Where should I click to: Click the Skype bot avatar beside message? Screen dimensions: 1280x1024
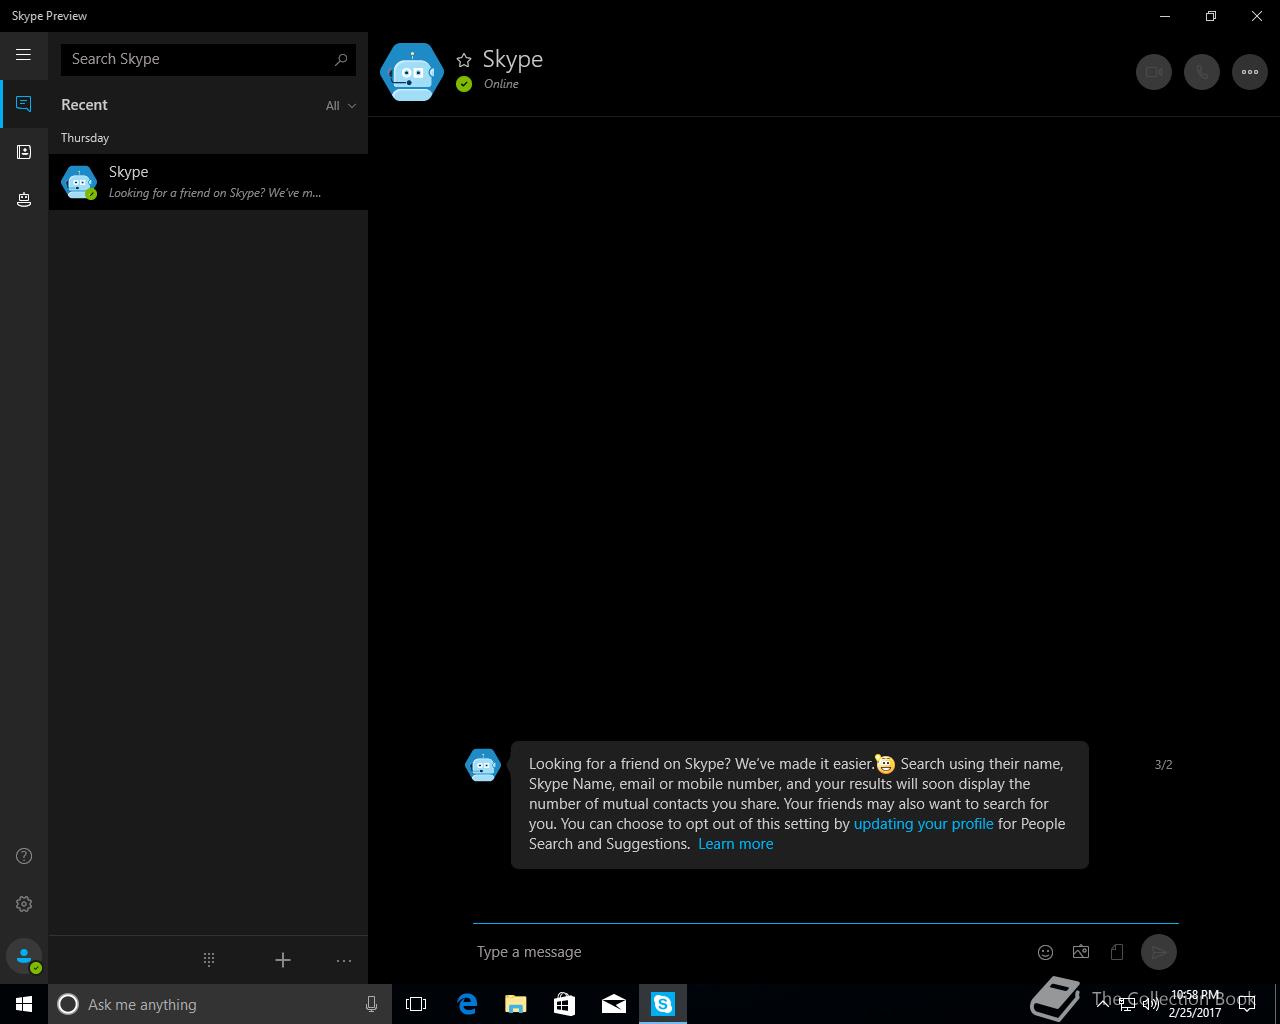pyautogui.click(x=483, y=765)
